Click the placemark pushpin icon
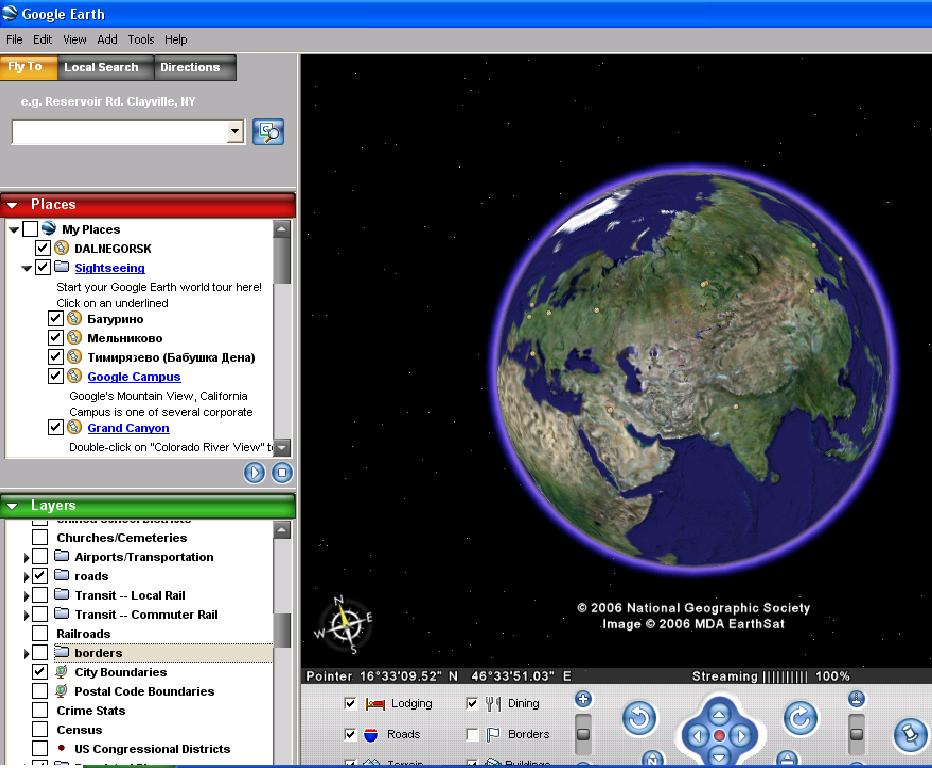 click(x=909, y=735)
